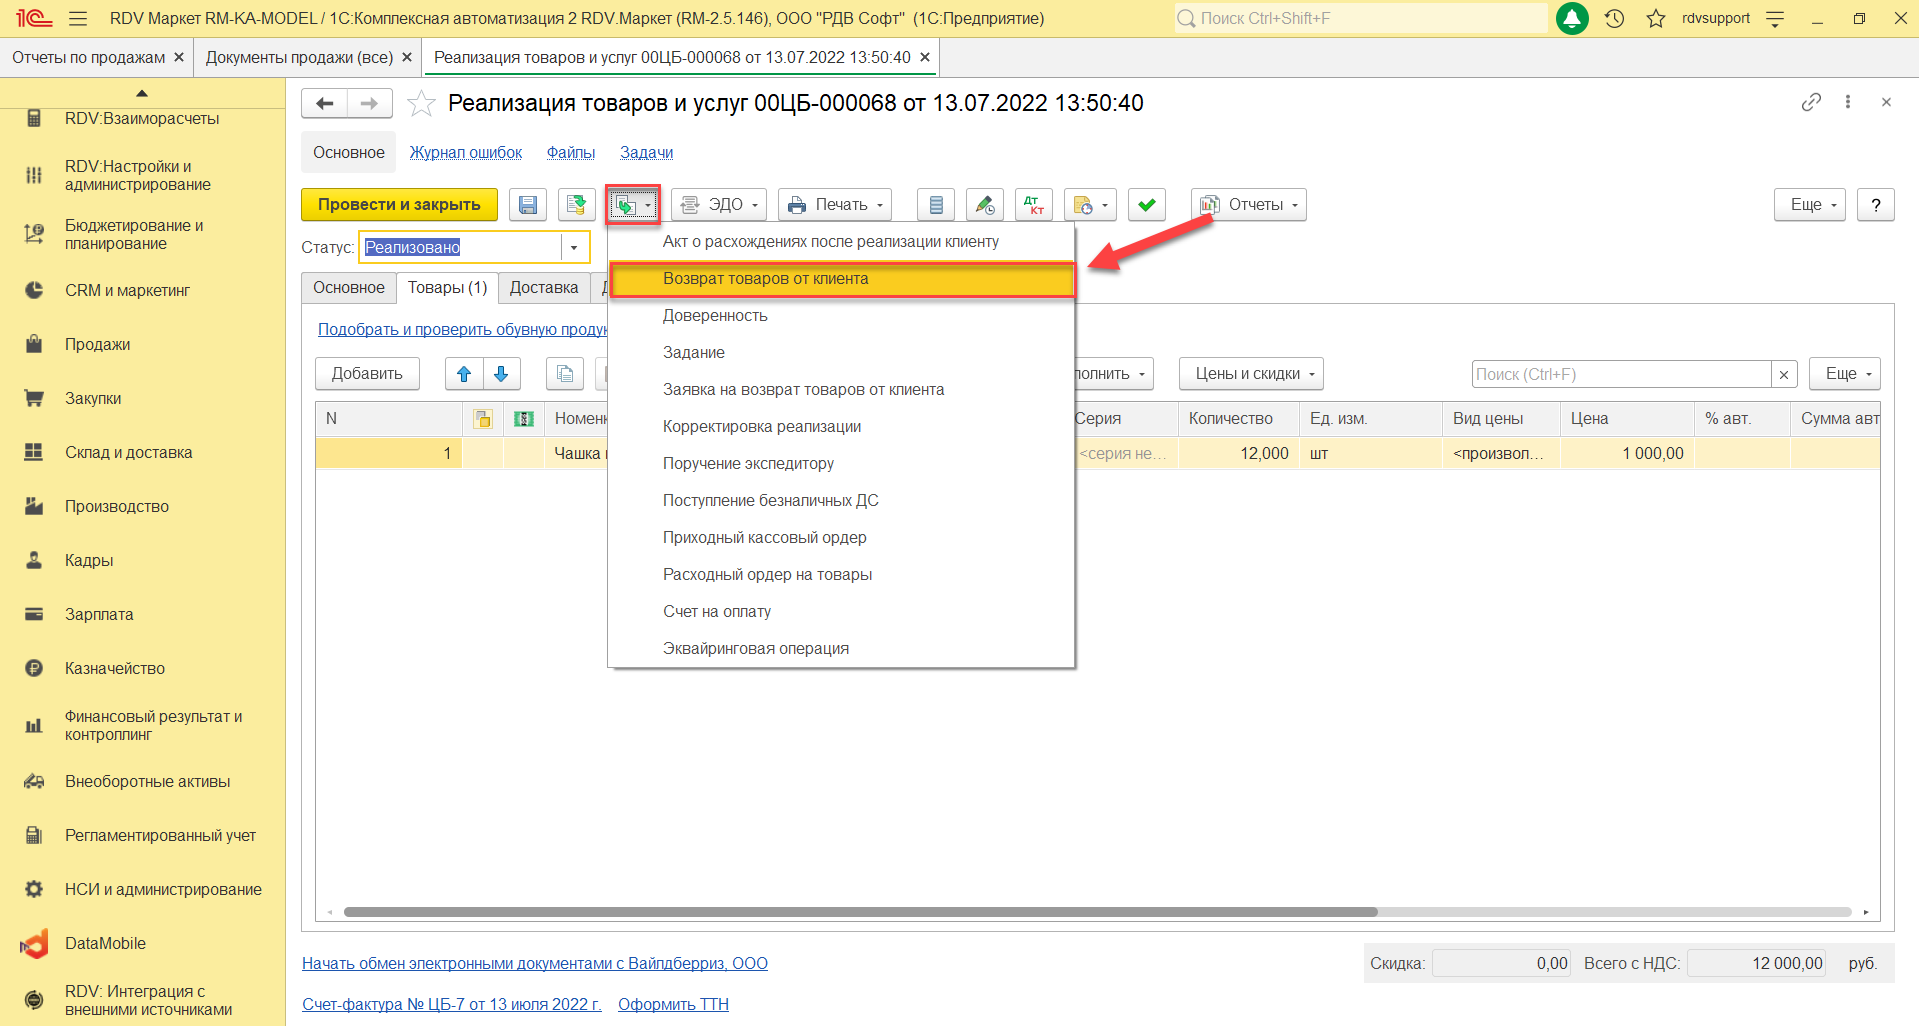The width and height of the screenshot is (1919, 1026).
Task: Add the document to favorites with the star icon
Action: click(x=422, y=103)
